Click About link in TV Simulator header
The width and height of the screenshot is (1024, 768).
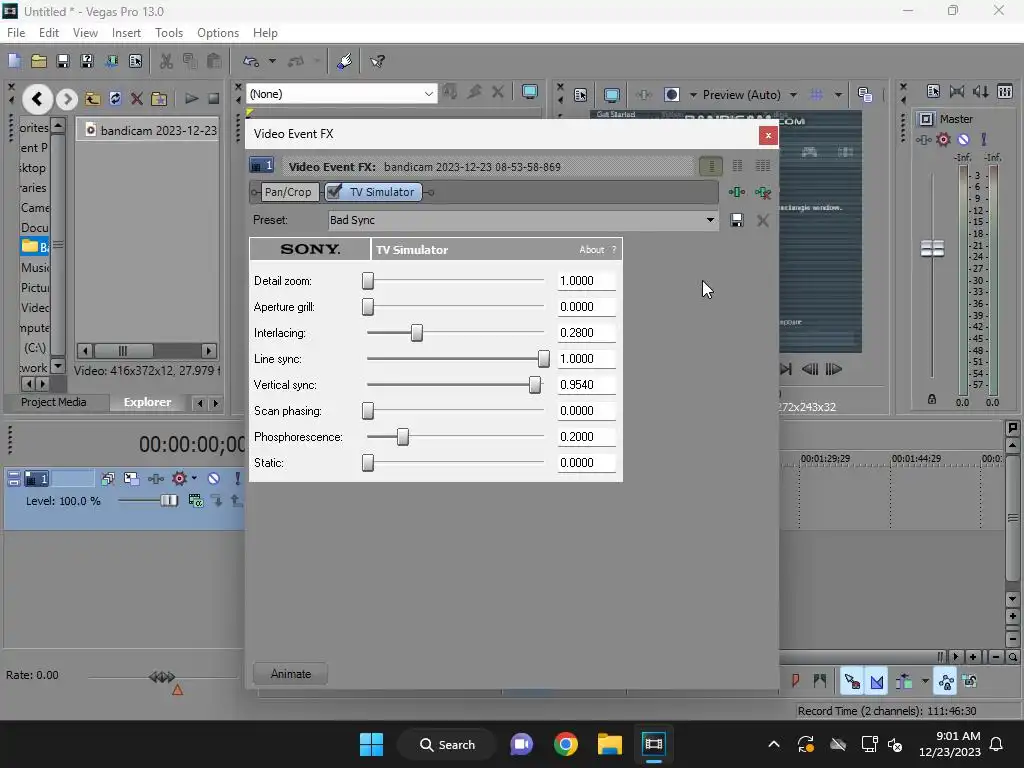(x=592, y=249)
